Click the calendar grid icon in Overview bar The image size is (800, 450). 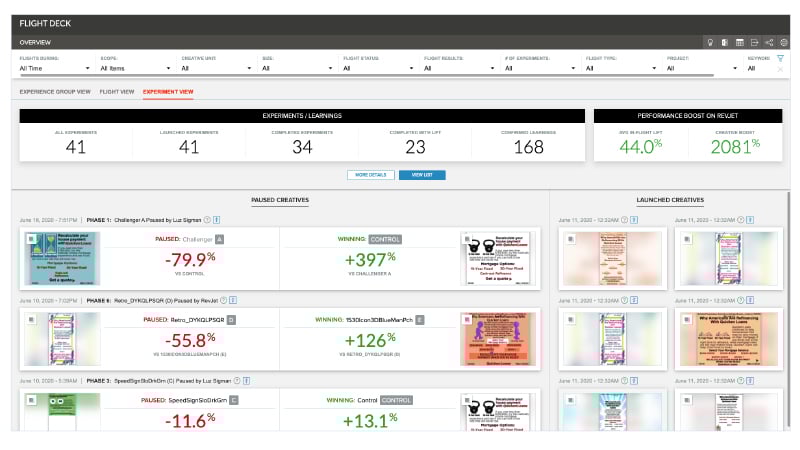(x=740, y=43)
